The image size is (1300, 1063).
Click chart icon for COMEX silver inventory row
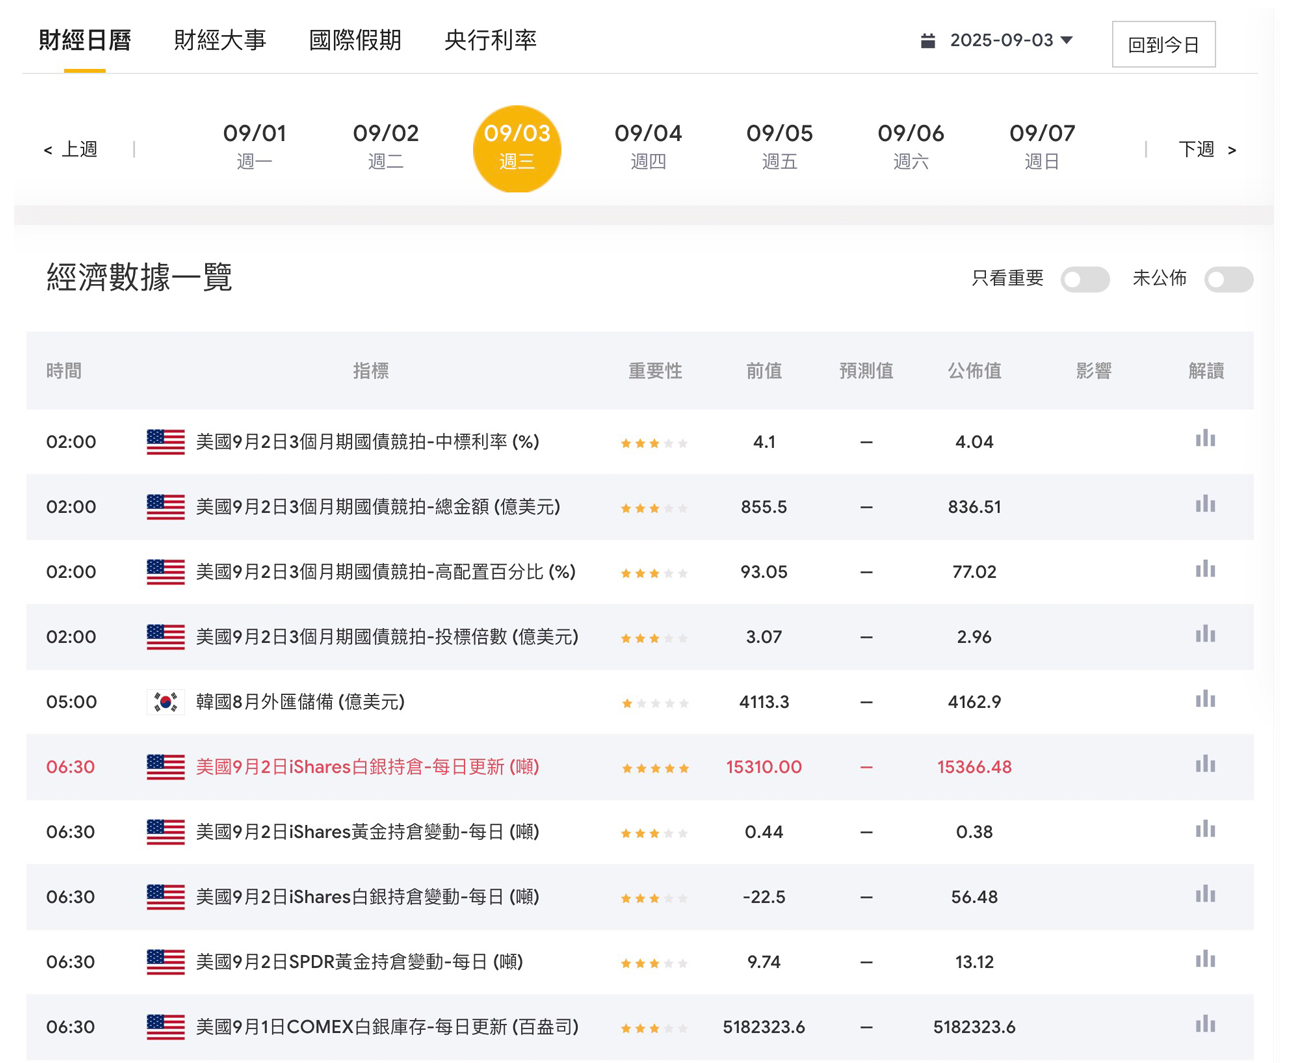1205,1025
